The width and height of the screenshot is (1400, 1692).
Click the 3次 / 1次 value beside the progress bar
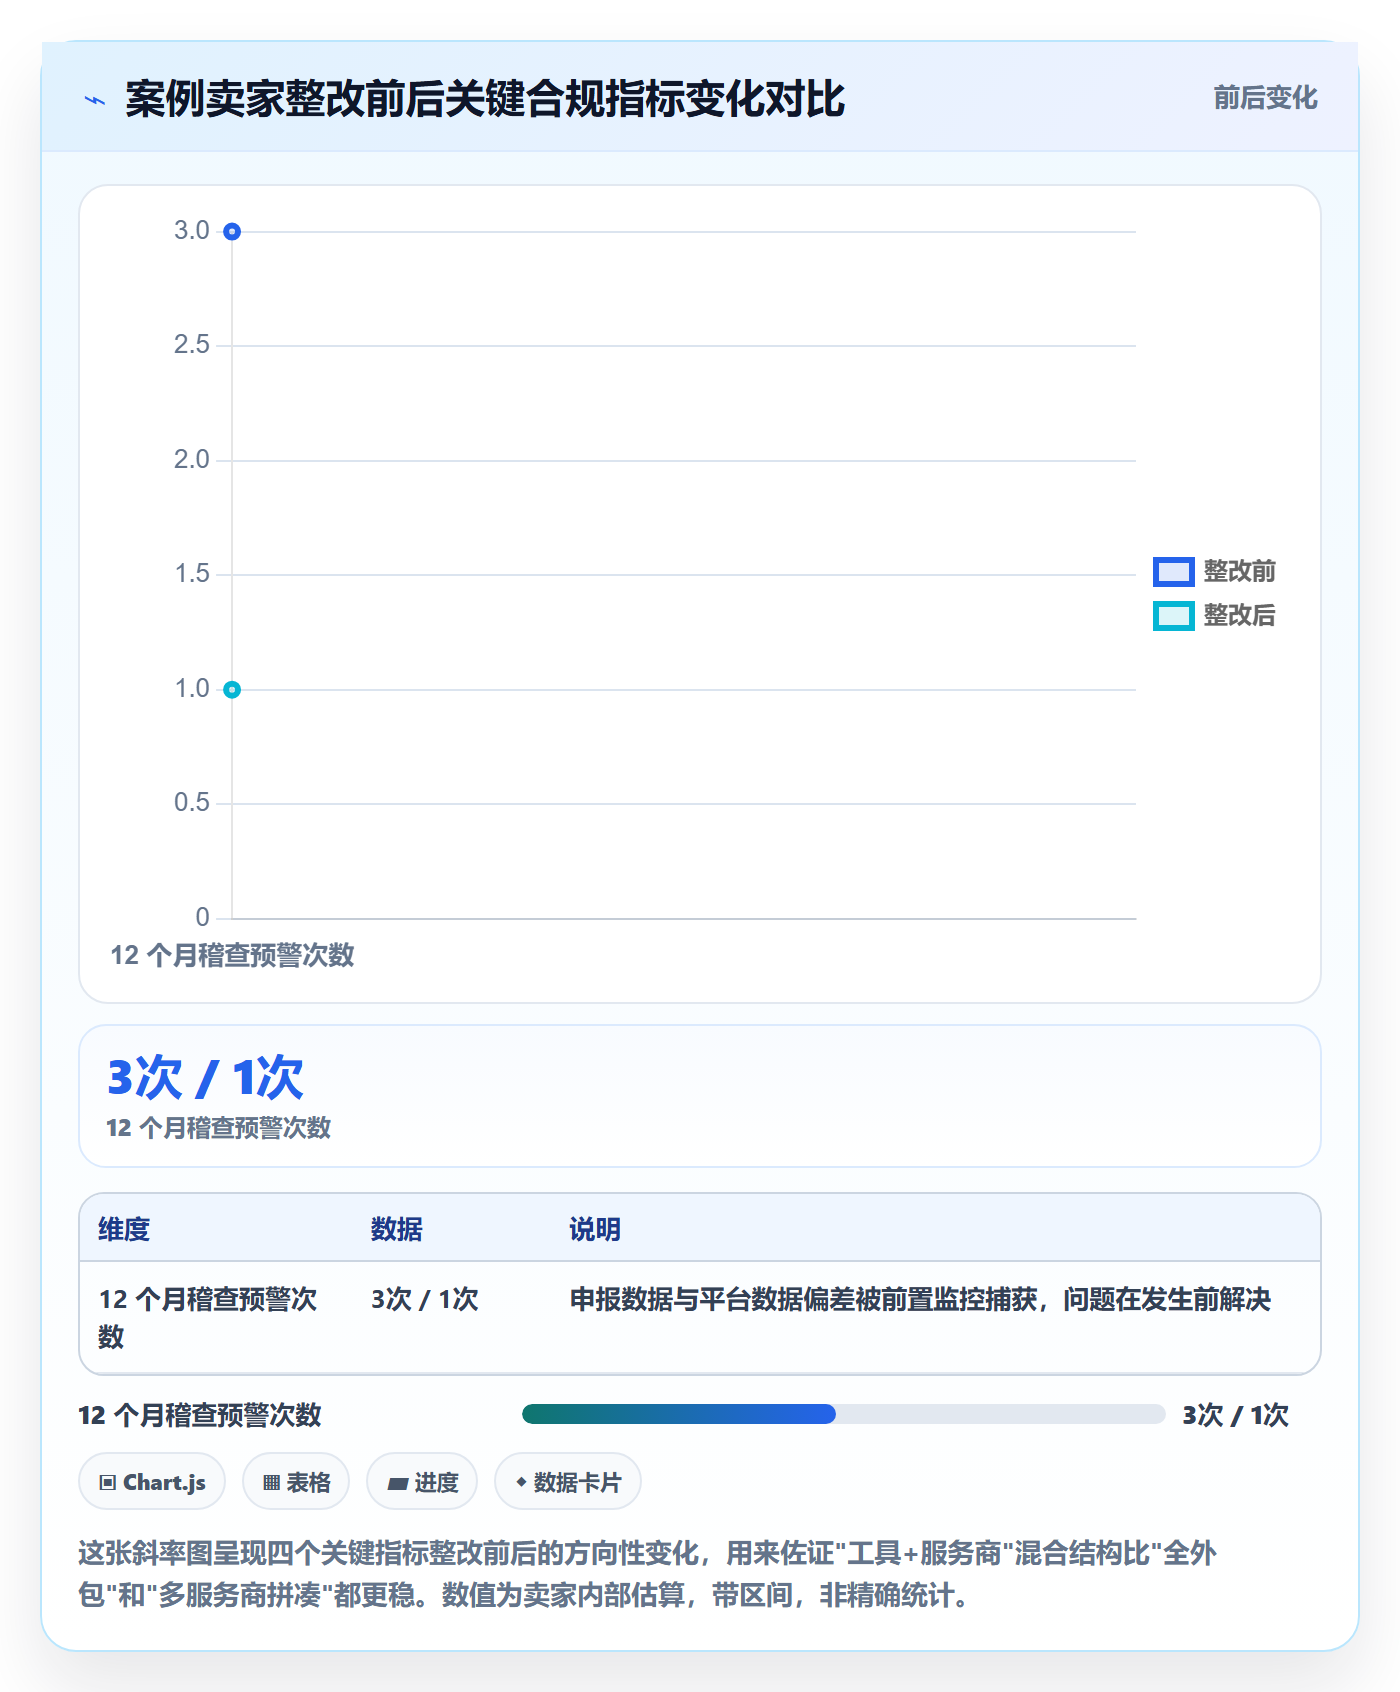(1235, 1415)
